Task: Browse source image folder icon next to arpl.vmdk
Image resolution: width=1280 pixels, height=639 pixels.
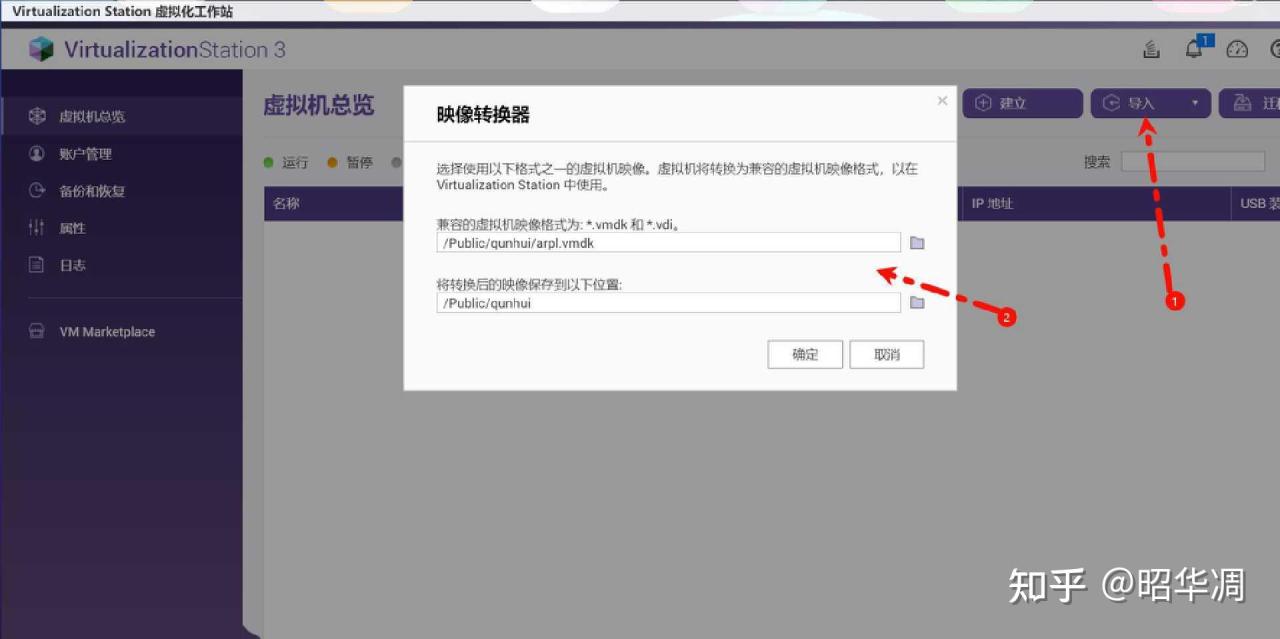Action: [917, 243]
